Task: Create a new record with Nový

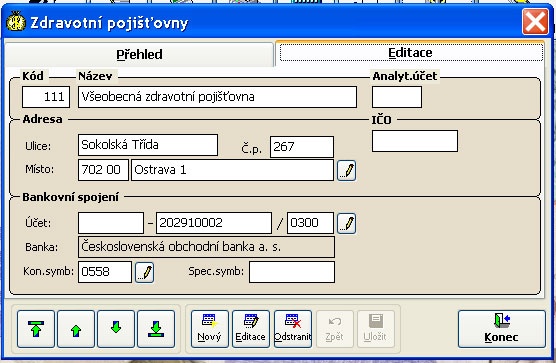Action: point(210,329)
